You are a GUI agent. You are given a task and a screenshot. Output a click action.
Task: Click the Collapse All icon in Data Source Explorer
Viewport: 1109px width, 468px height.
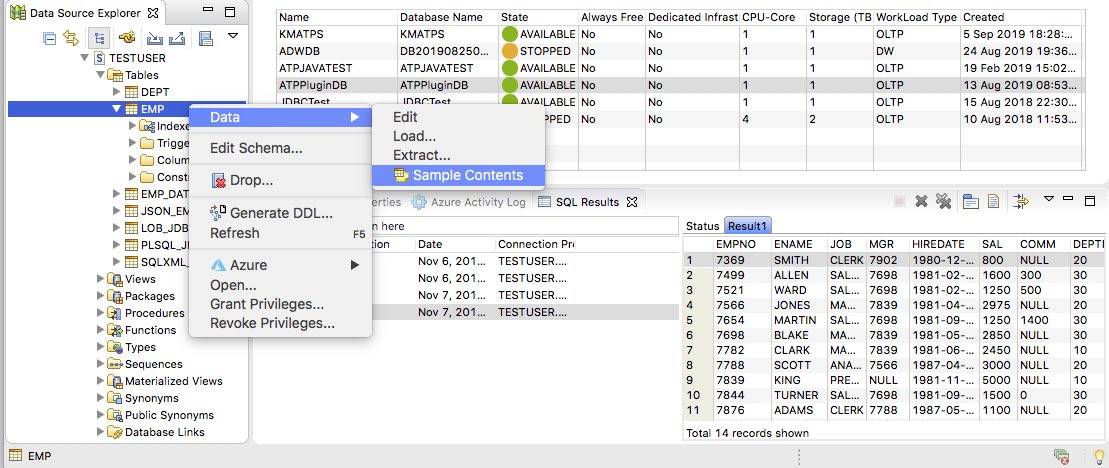[51, 38]
